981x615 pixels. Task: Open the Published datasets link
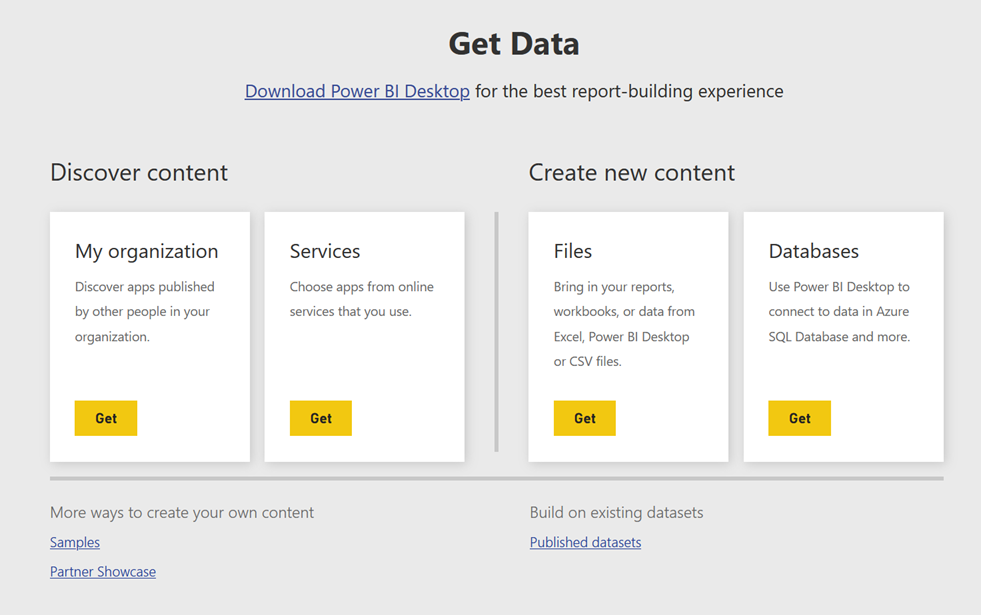(x=586, y=542)
